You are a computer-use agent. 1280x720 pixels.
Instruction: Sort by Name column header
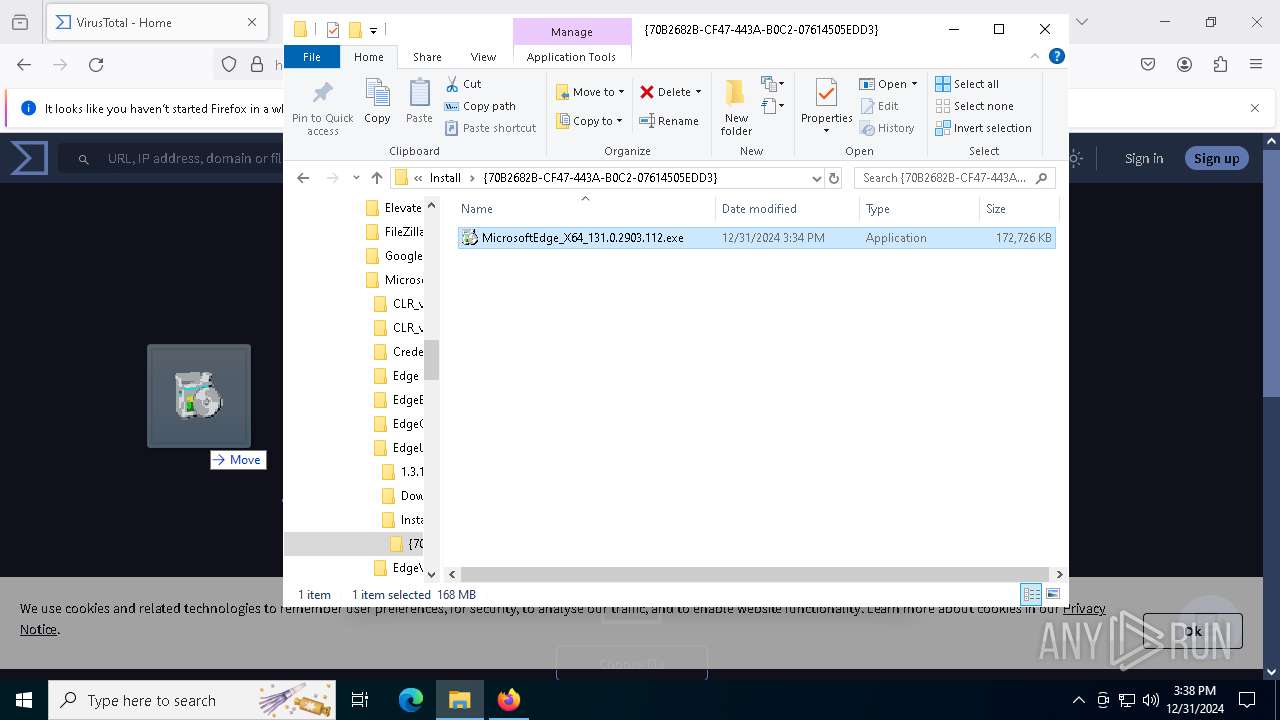pos(585,209)
